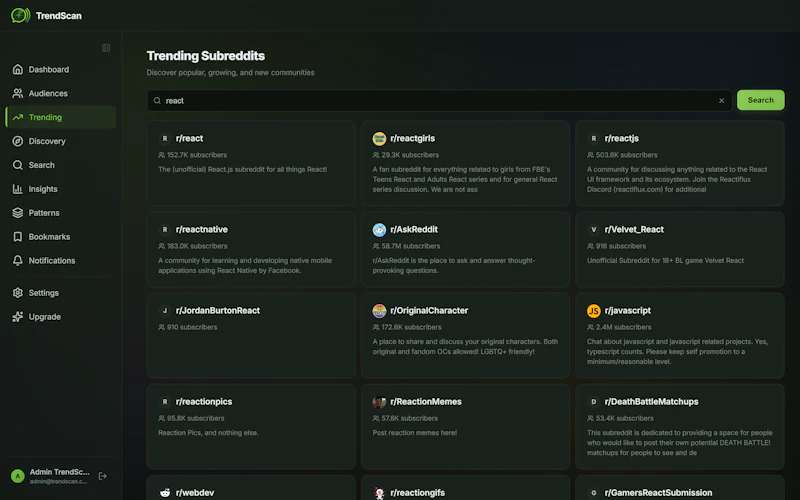800x500 pixels.
Task: Select the Trending sidebar item
Action: [60, 117]
